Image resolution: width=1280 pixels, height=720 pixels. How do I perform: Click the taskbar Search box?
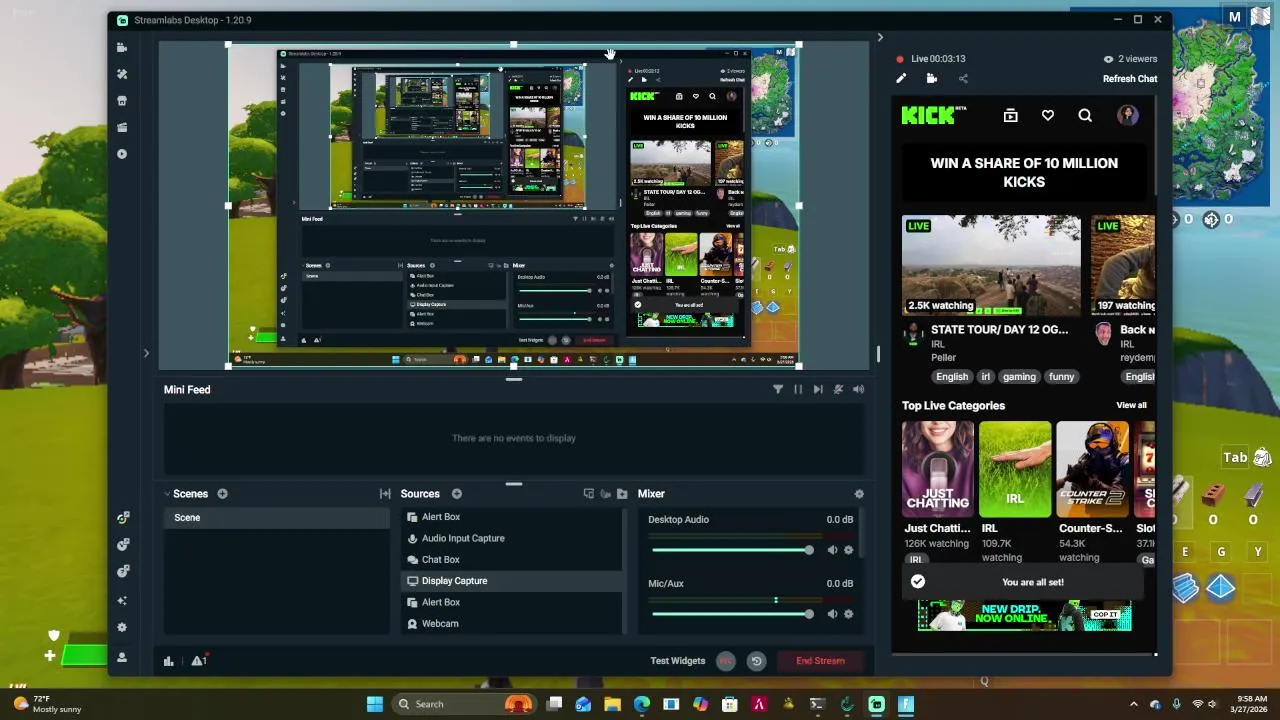pos(464,704)
